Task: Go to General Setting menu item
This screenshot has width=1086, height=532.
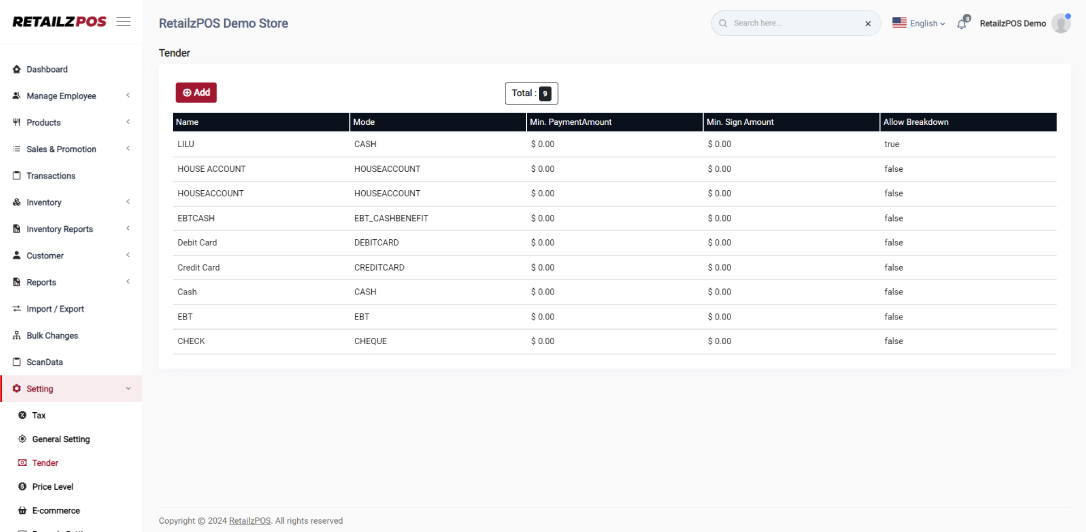Action: point(60,439)
